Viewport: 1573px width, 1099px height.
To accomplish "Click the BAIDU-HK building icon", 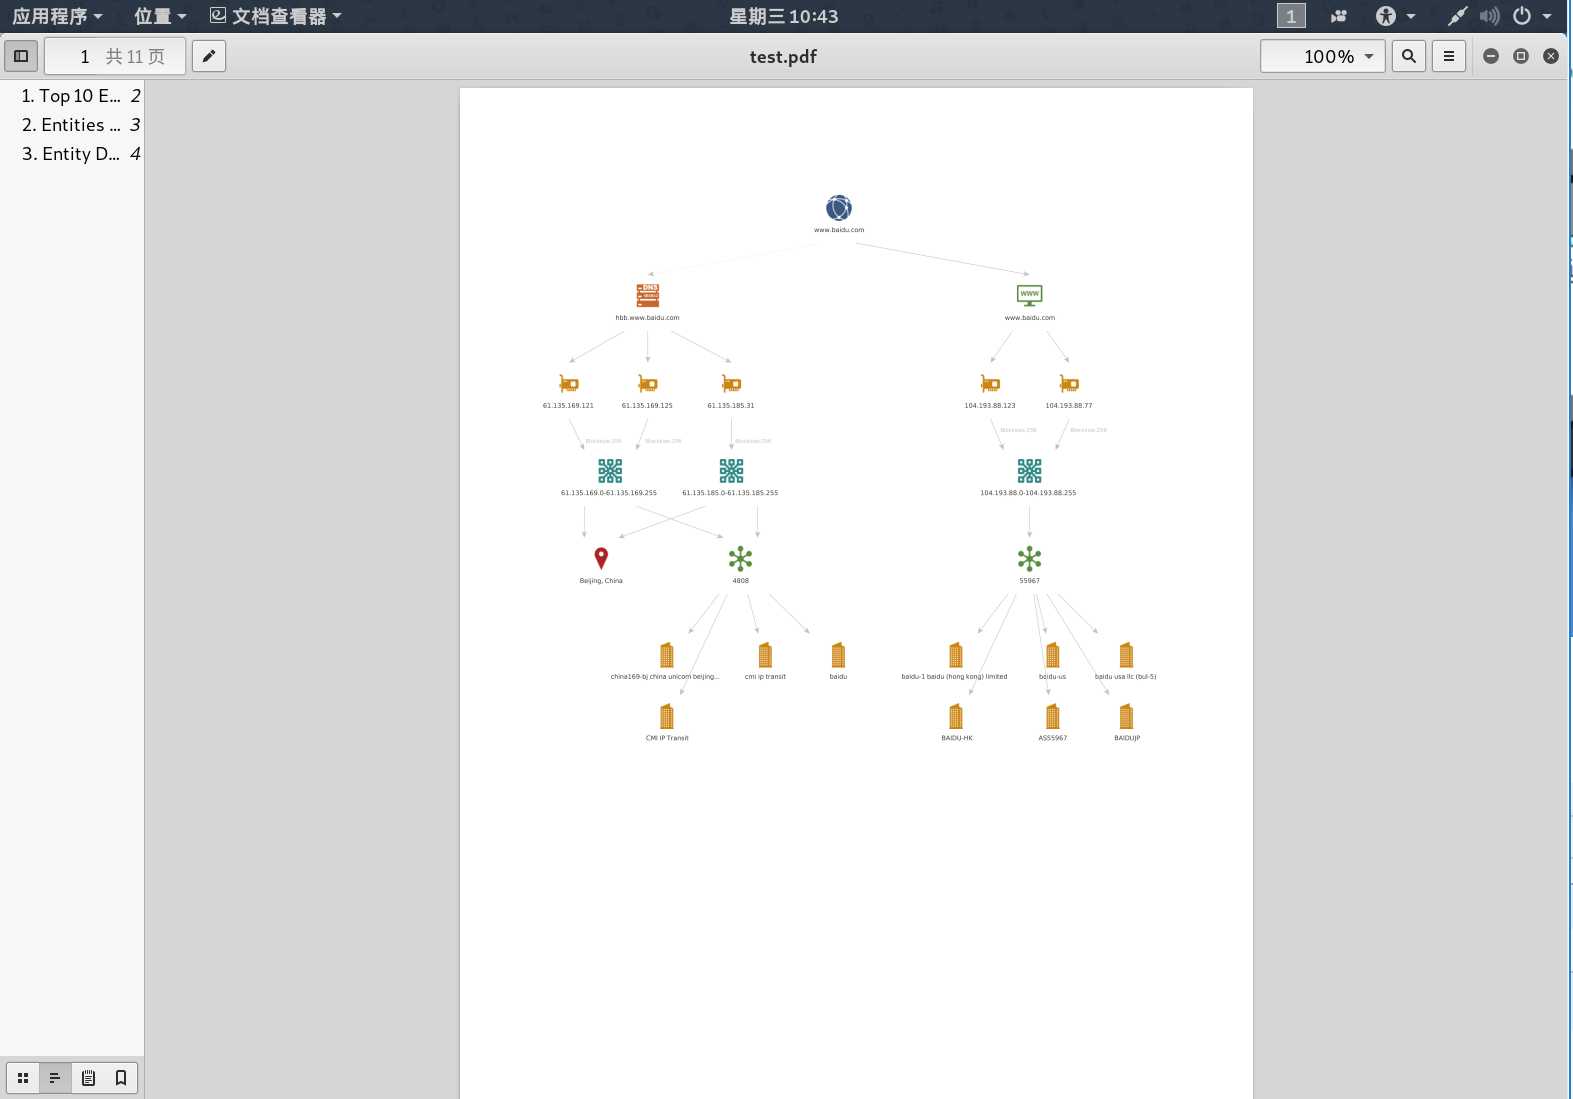I will 956,716.
